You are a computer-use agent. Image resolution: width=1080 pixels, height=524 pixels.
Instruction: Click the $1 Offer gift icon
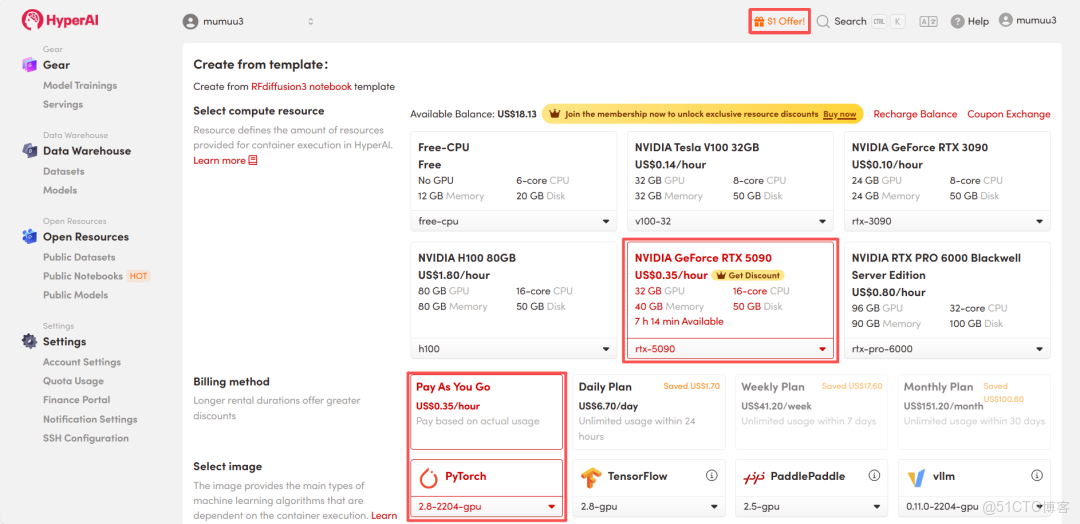(759, 21)
